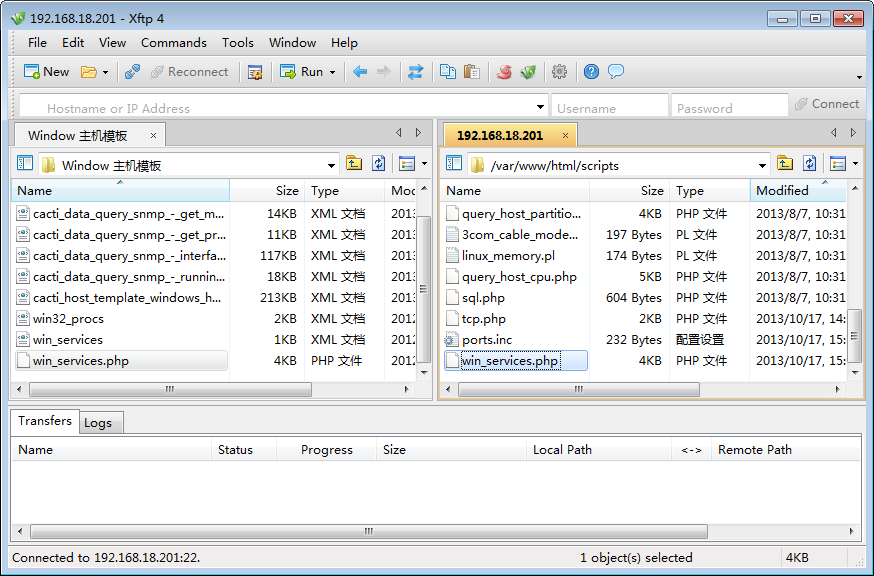Click the New session toolbar button
This screenshot has height=576, width=874.
click(46, 72)
